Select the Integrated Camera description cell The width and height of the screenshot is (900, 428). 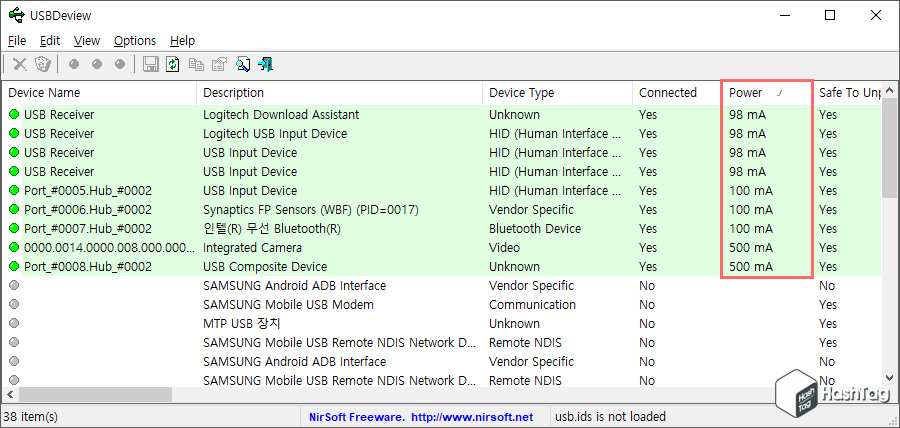click(x=253, y=247)
